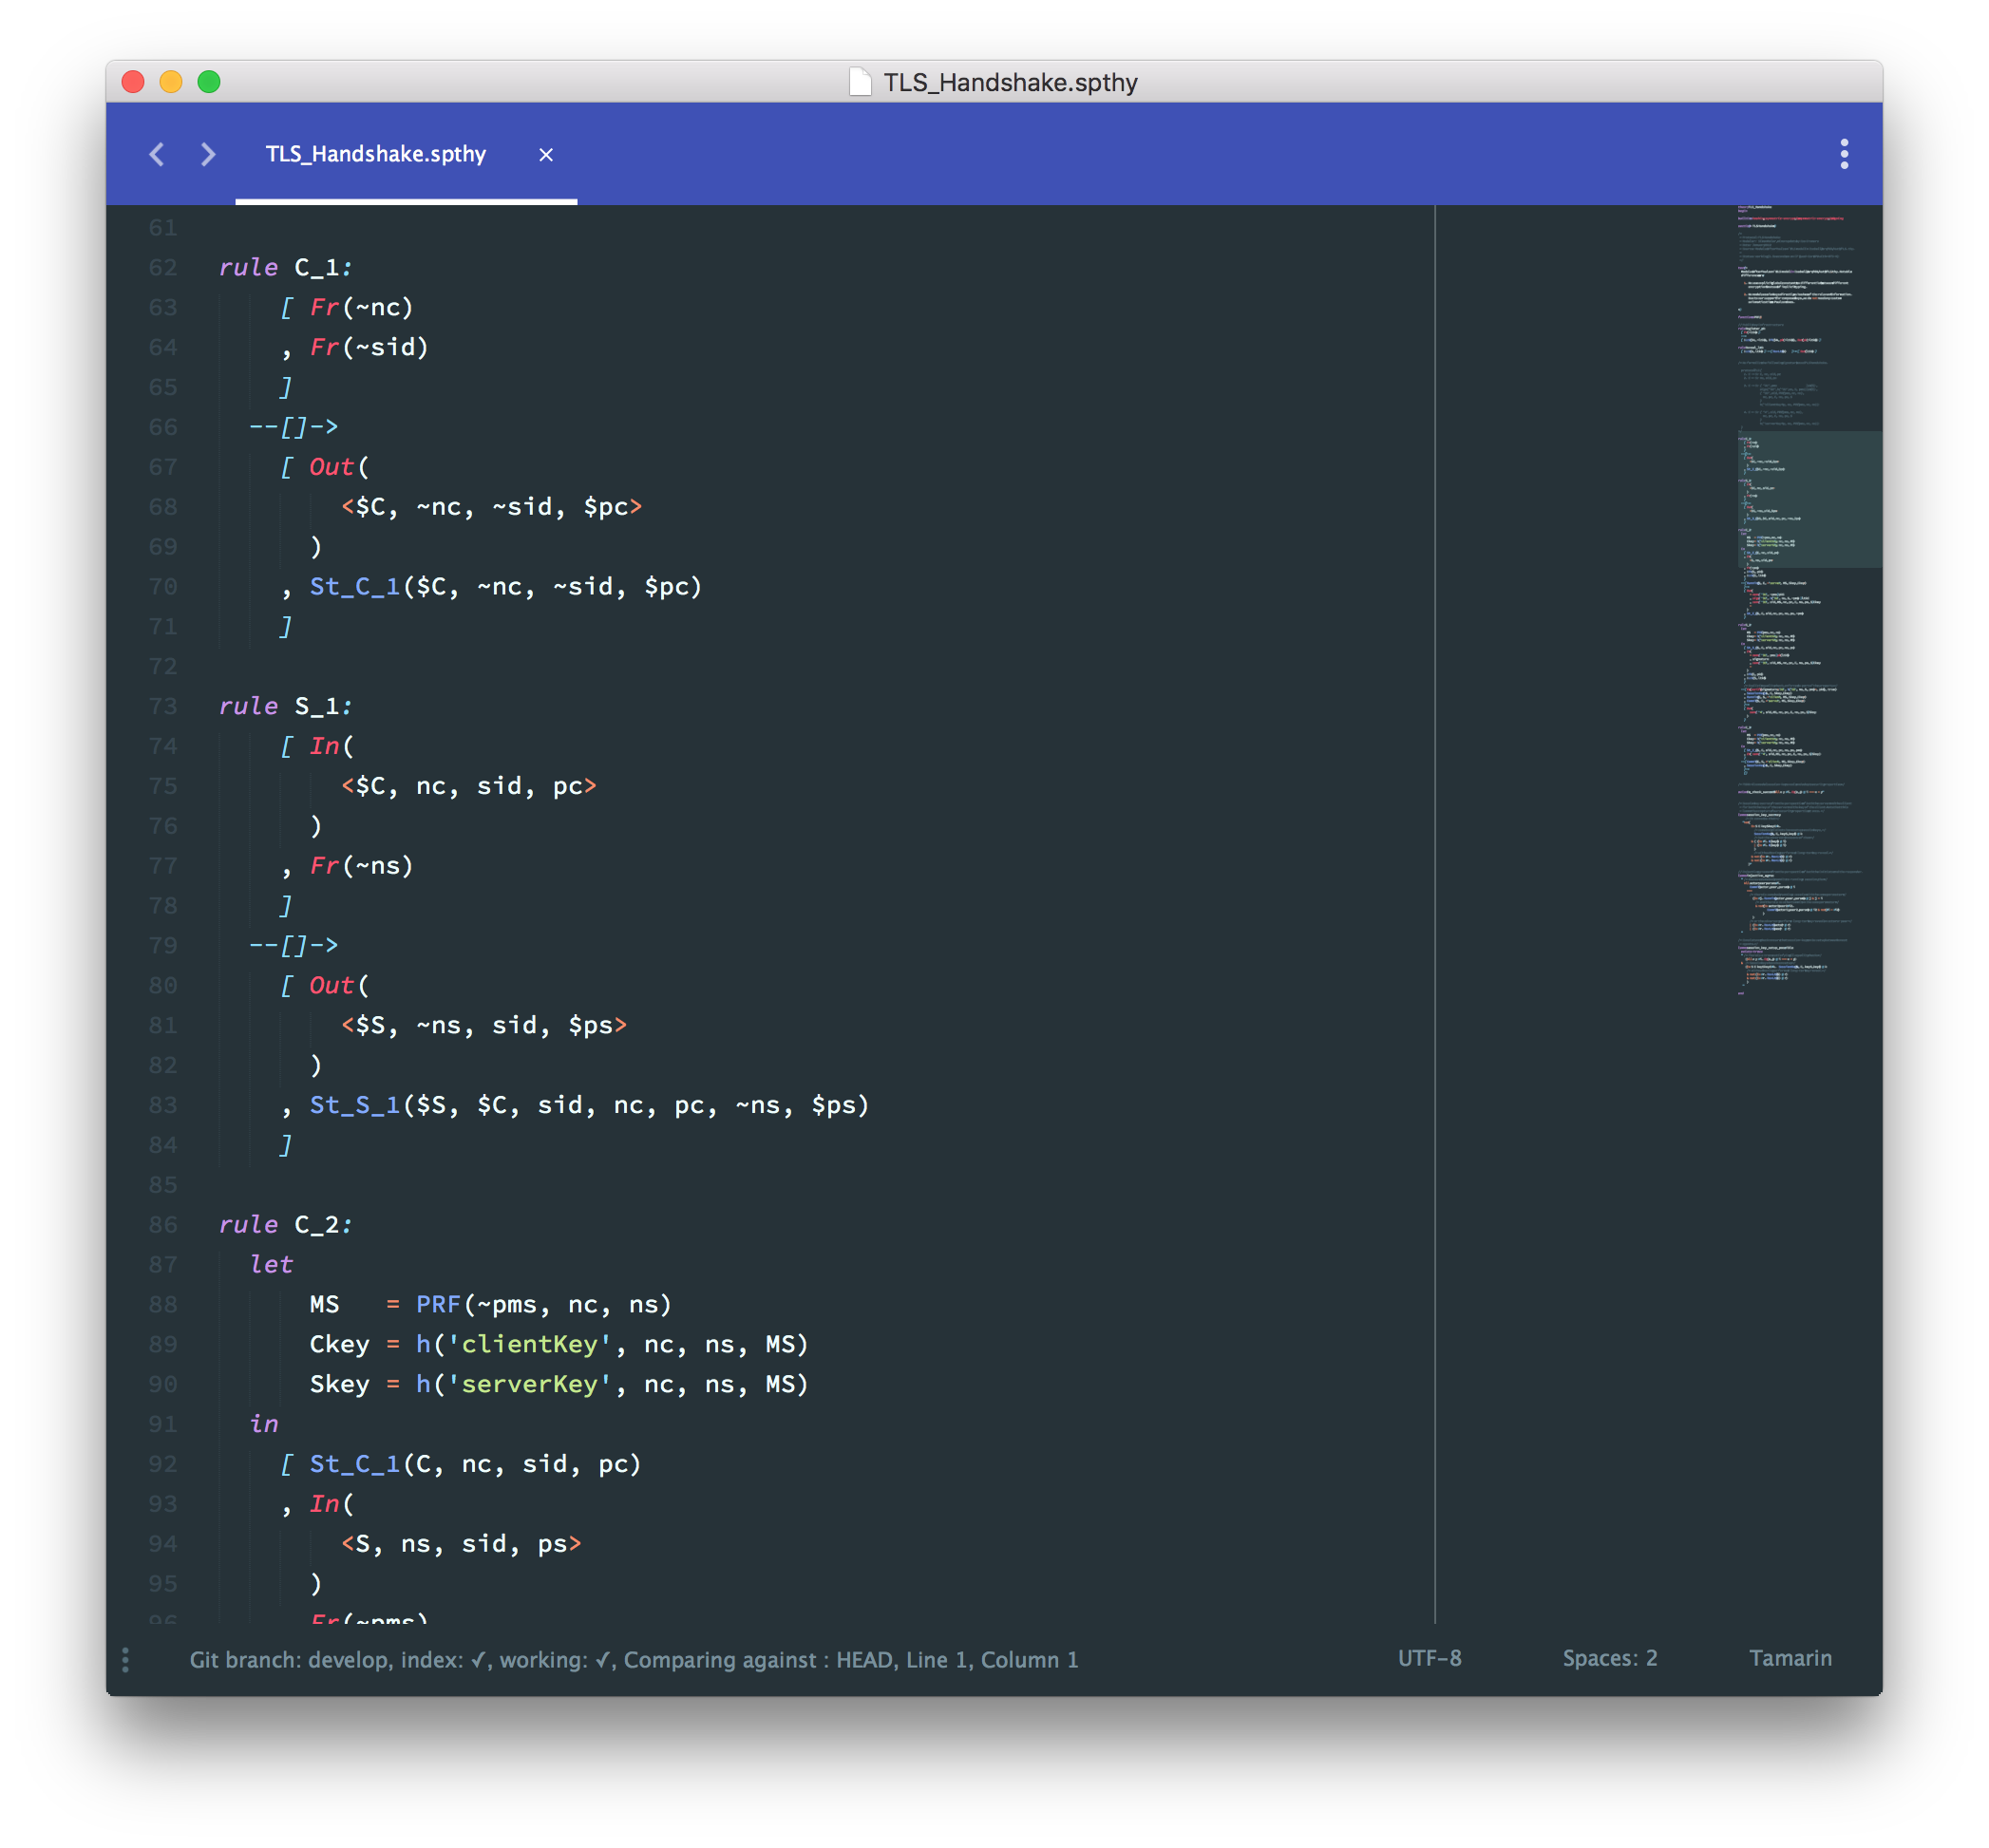
Task: Click line number 73 in the gutter
Action: [163, 707]
